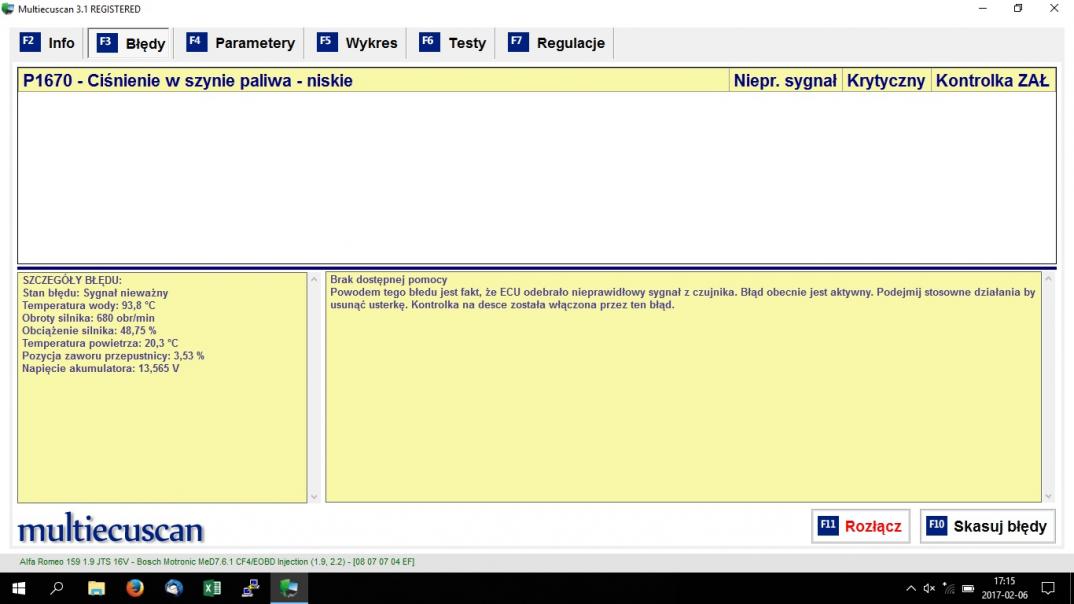Click the Multiecuscan taskbar icon
The image size is (1074, 604).
pyautogui.click(x=288, y=588)
